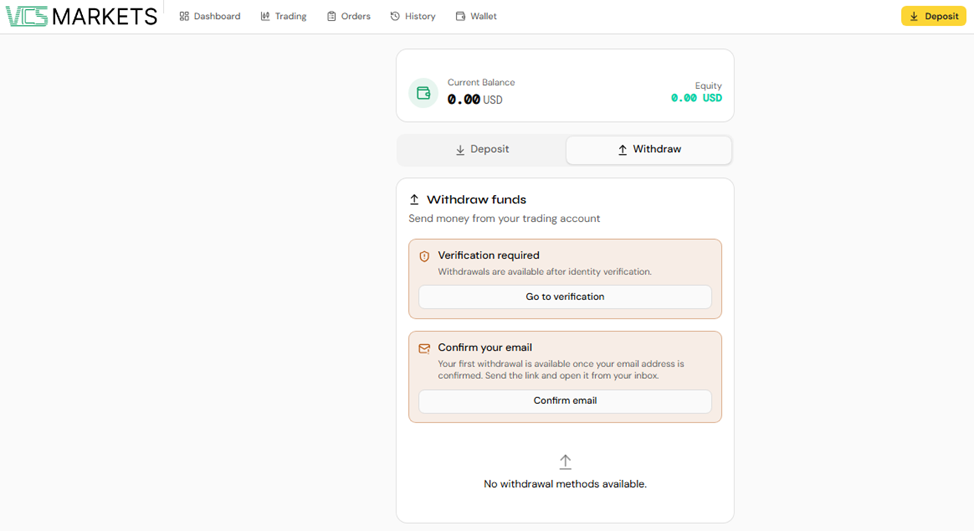Click the Trading chart icon
Screen dimensions: 974x531
tap(265, 16)
